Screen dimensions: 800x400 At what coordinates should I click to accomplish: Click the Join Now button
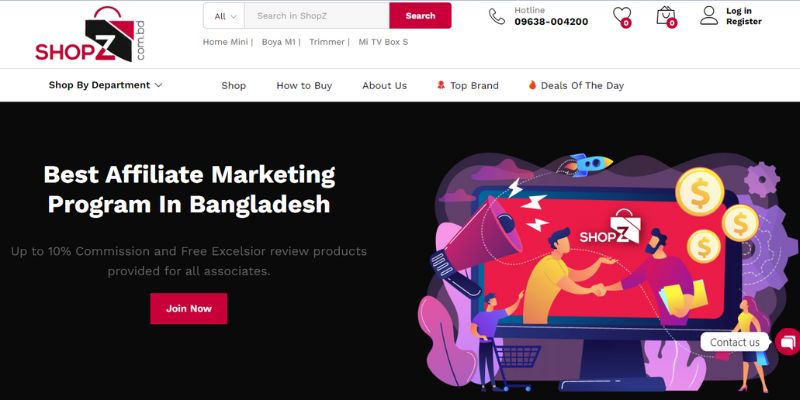[x=189, y=308]
